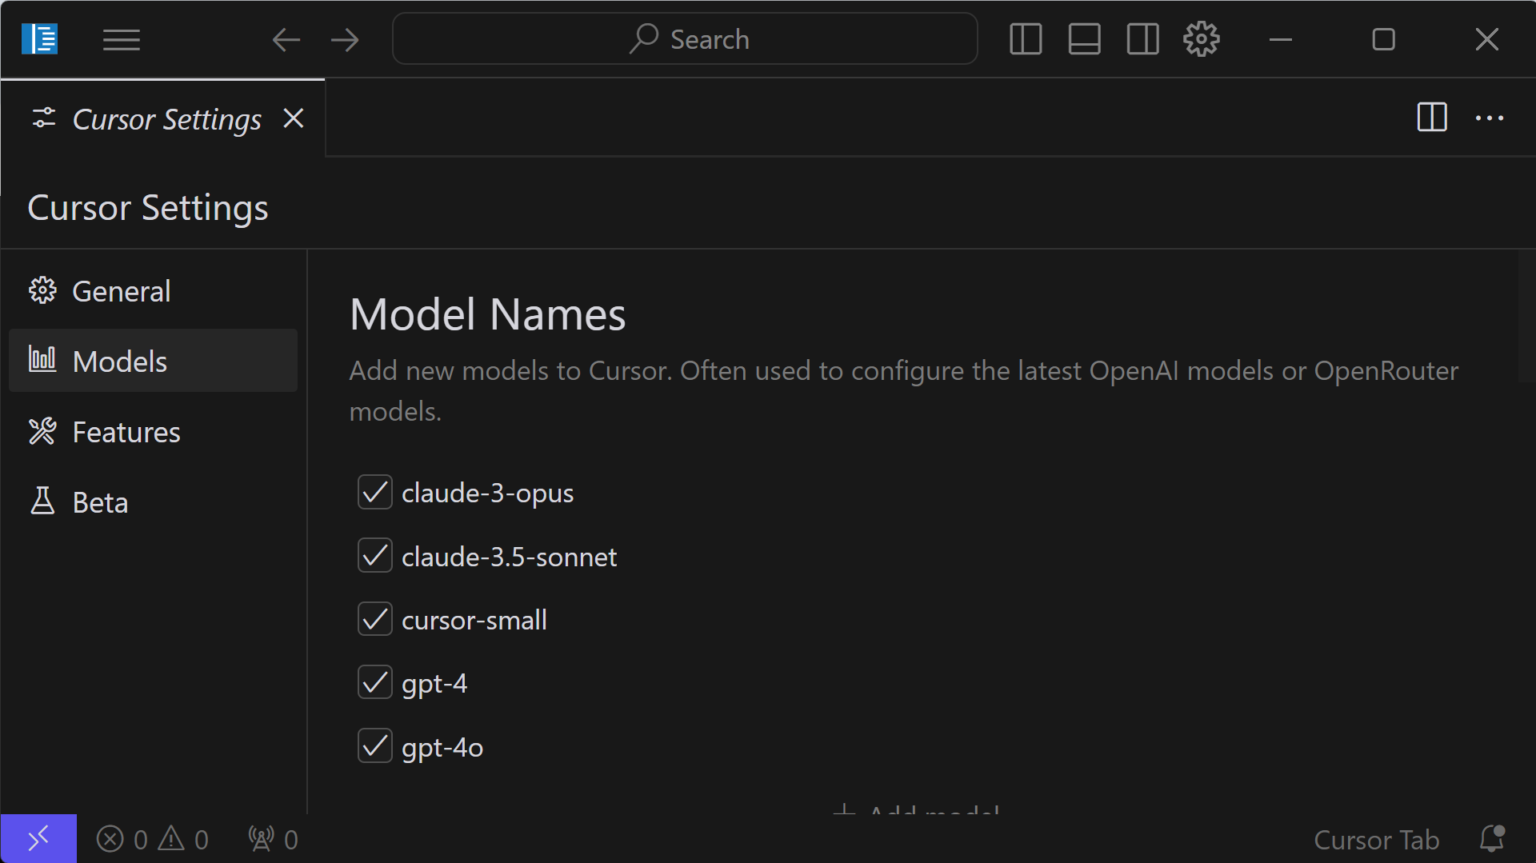Maximize the Cursor window
The width and height of the screenshot is (1536, 863).
(1384, 39)
